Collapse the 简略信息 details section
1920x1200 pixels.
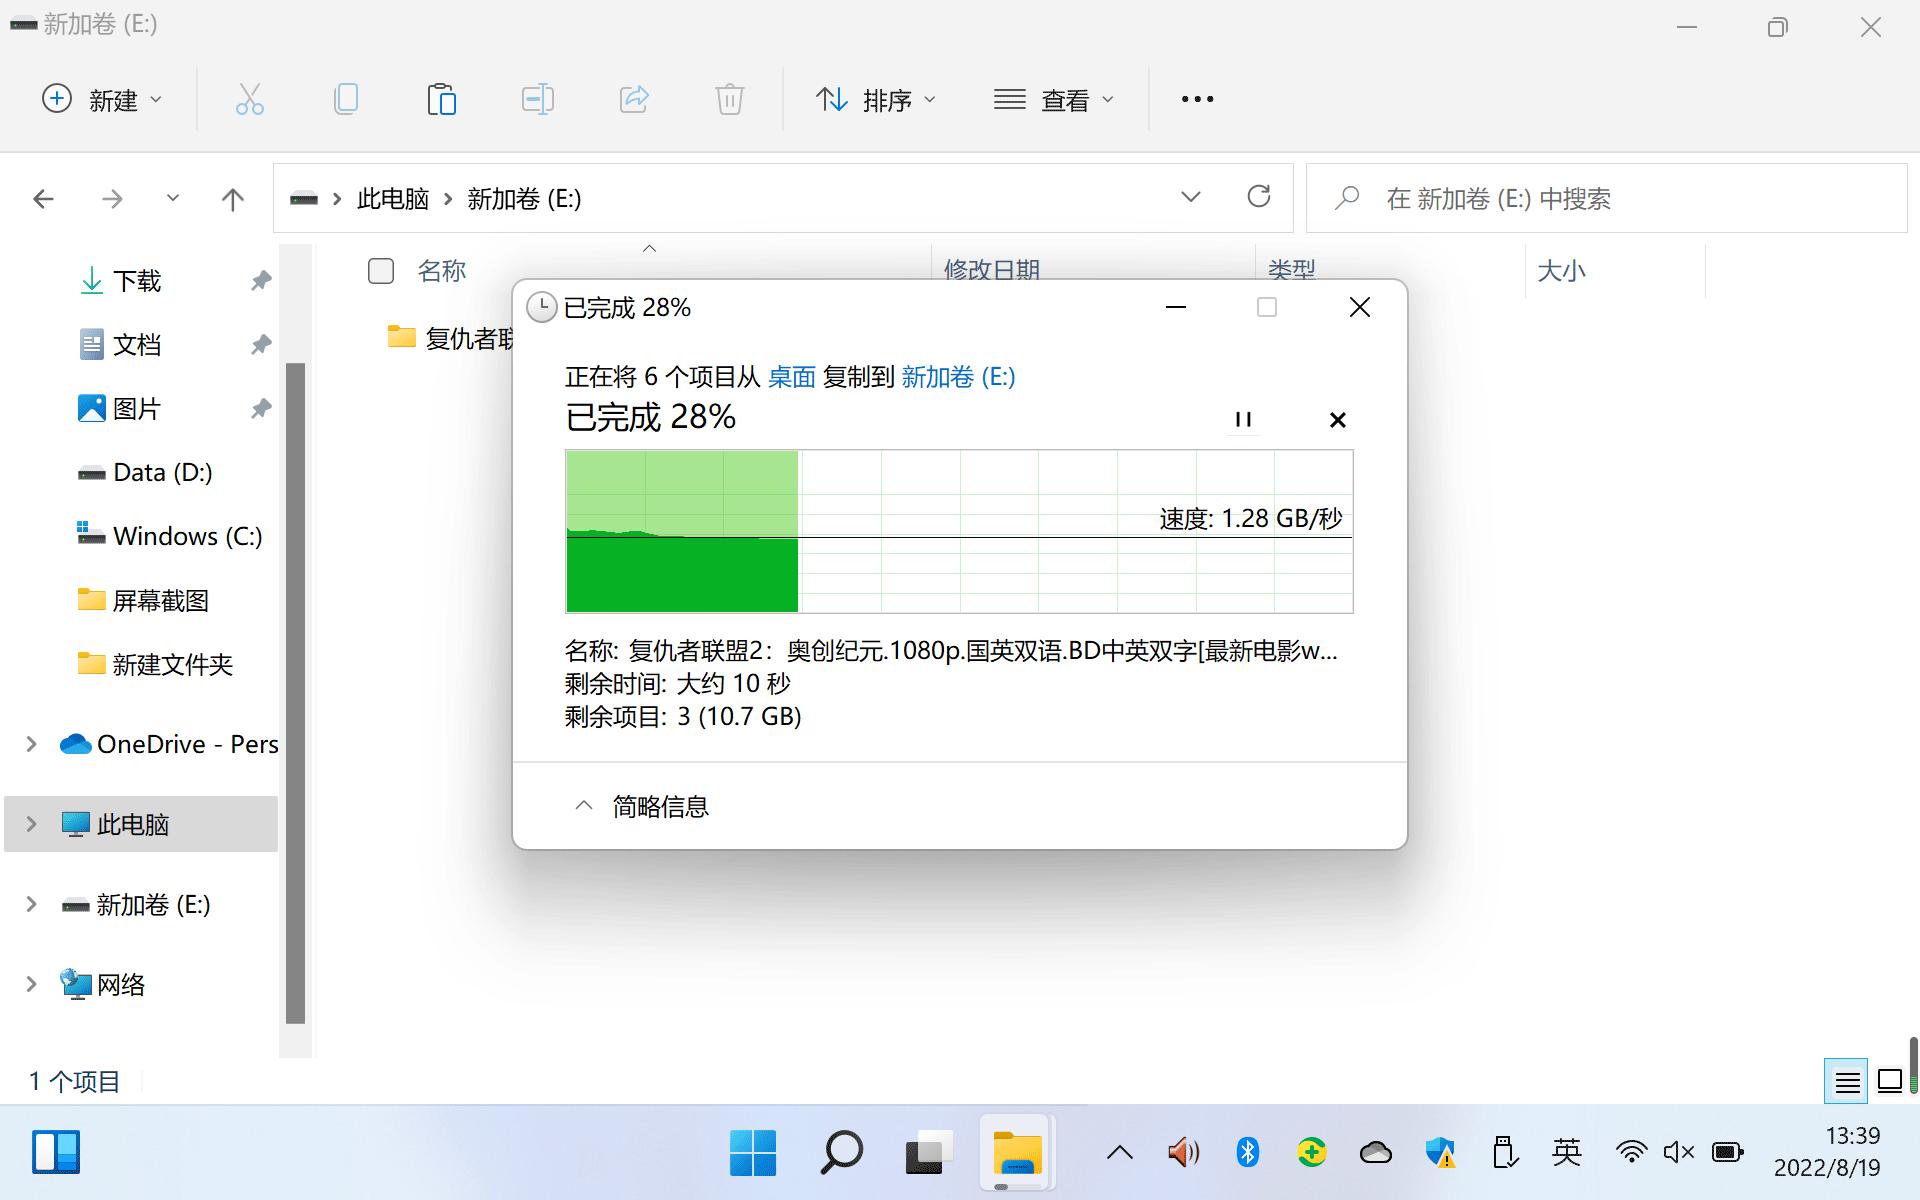[x=584, y=805]
